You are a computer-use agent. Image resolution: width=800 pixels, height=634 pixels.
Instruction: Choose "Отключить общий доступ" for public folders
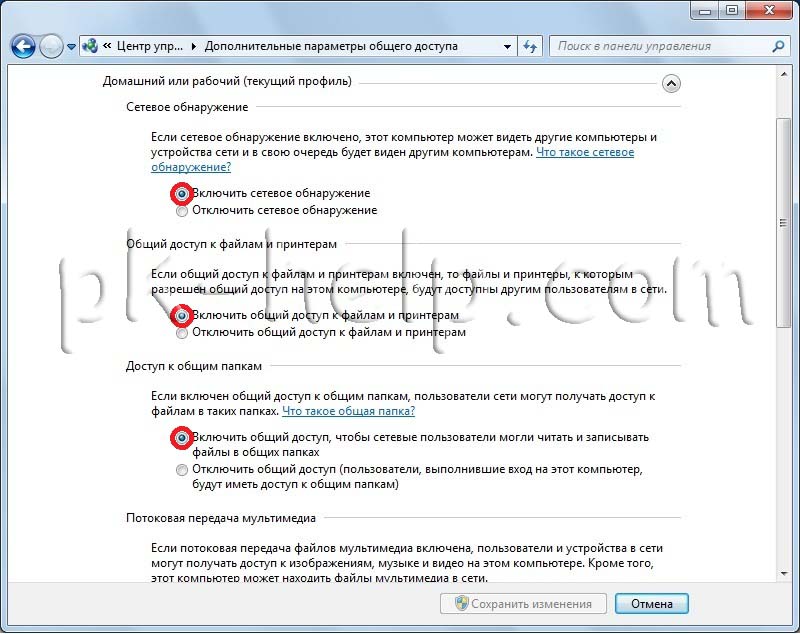tap(181, 470)
